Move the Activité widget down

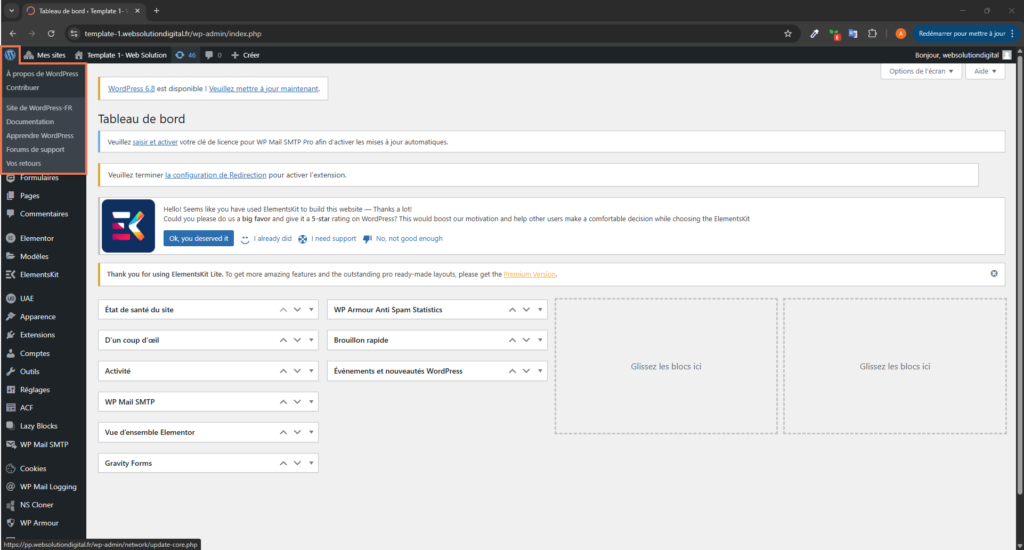point(297,371)
